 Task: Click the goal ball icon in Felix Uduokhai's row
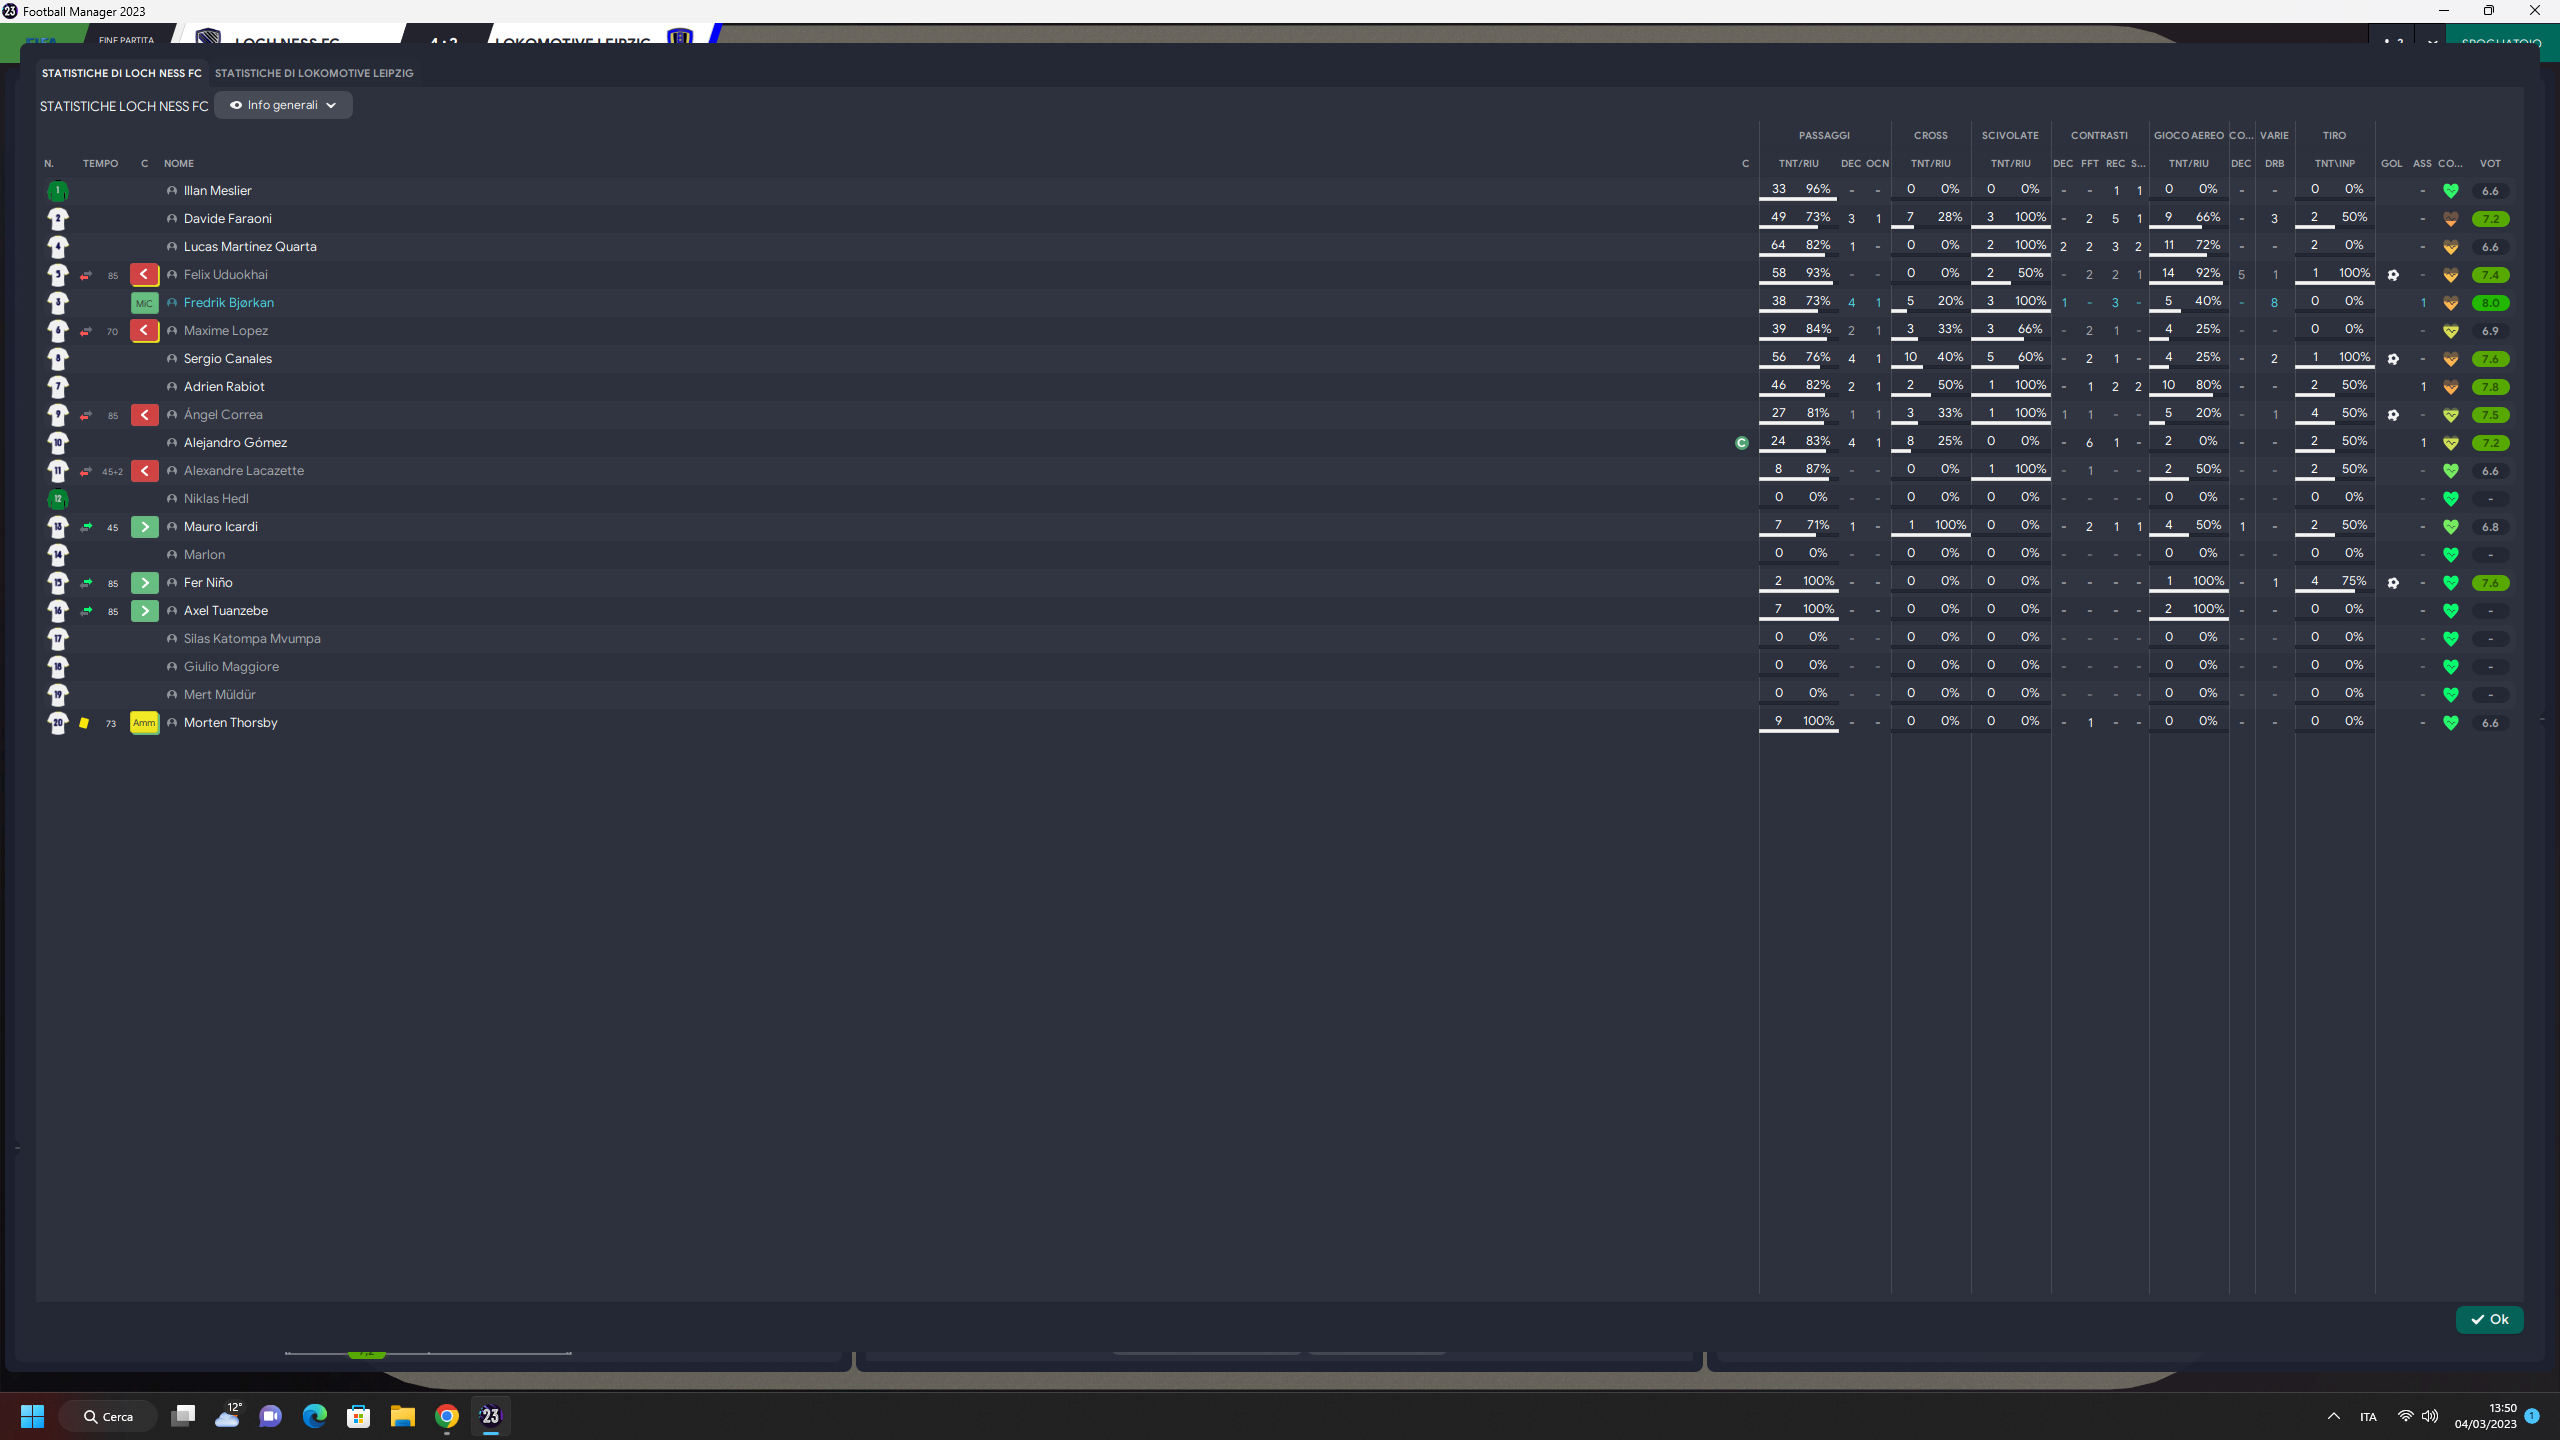coord(2393,275)
